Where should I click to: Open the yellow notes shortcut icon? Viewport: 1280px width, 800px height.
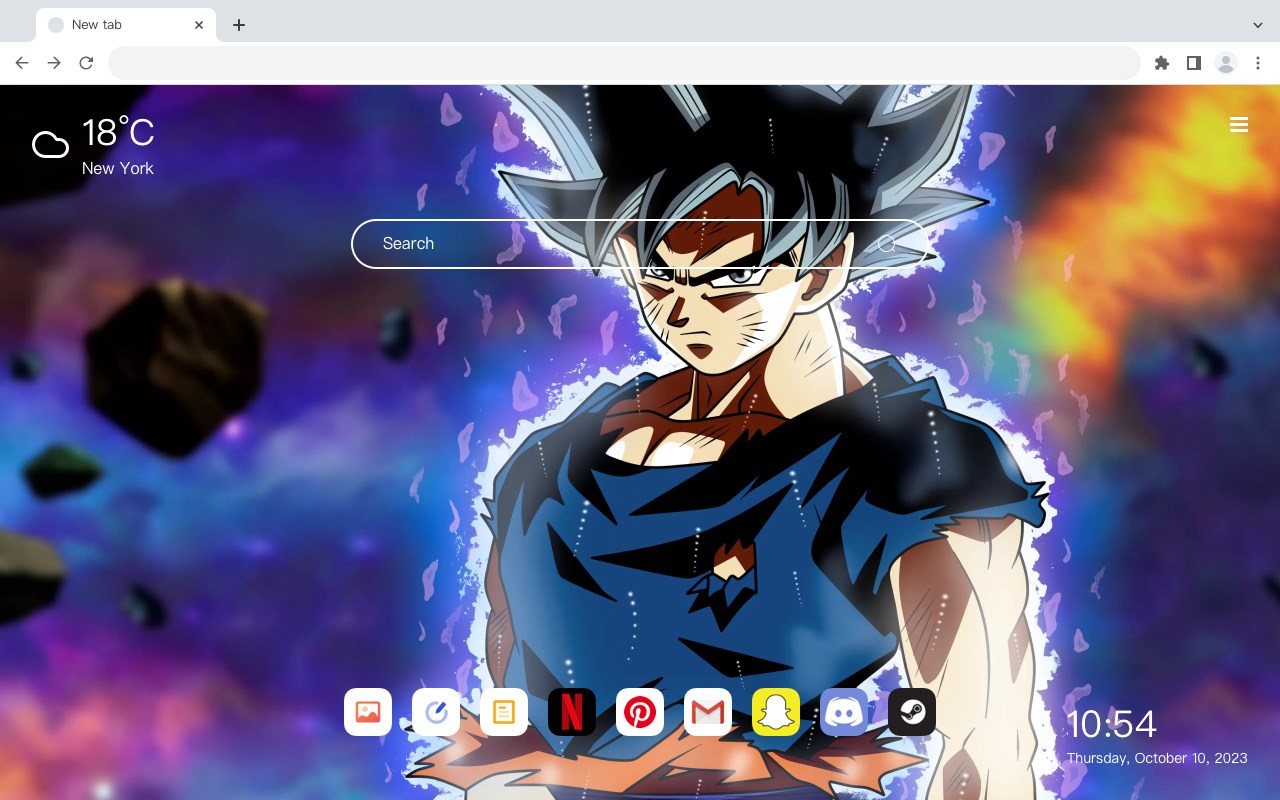504,712
